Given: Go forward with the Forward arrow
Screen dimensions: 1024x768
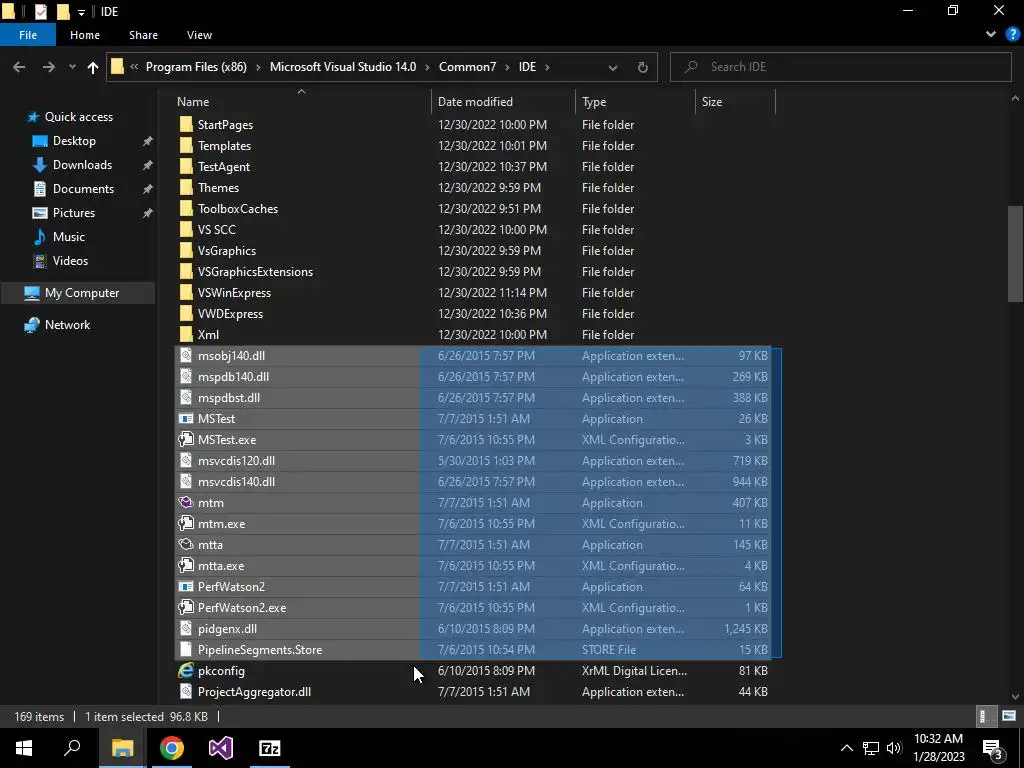Looking at the screenshot, I should [x=48, y=67].
